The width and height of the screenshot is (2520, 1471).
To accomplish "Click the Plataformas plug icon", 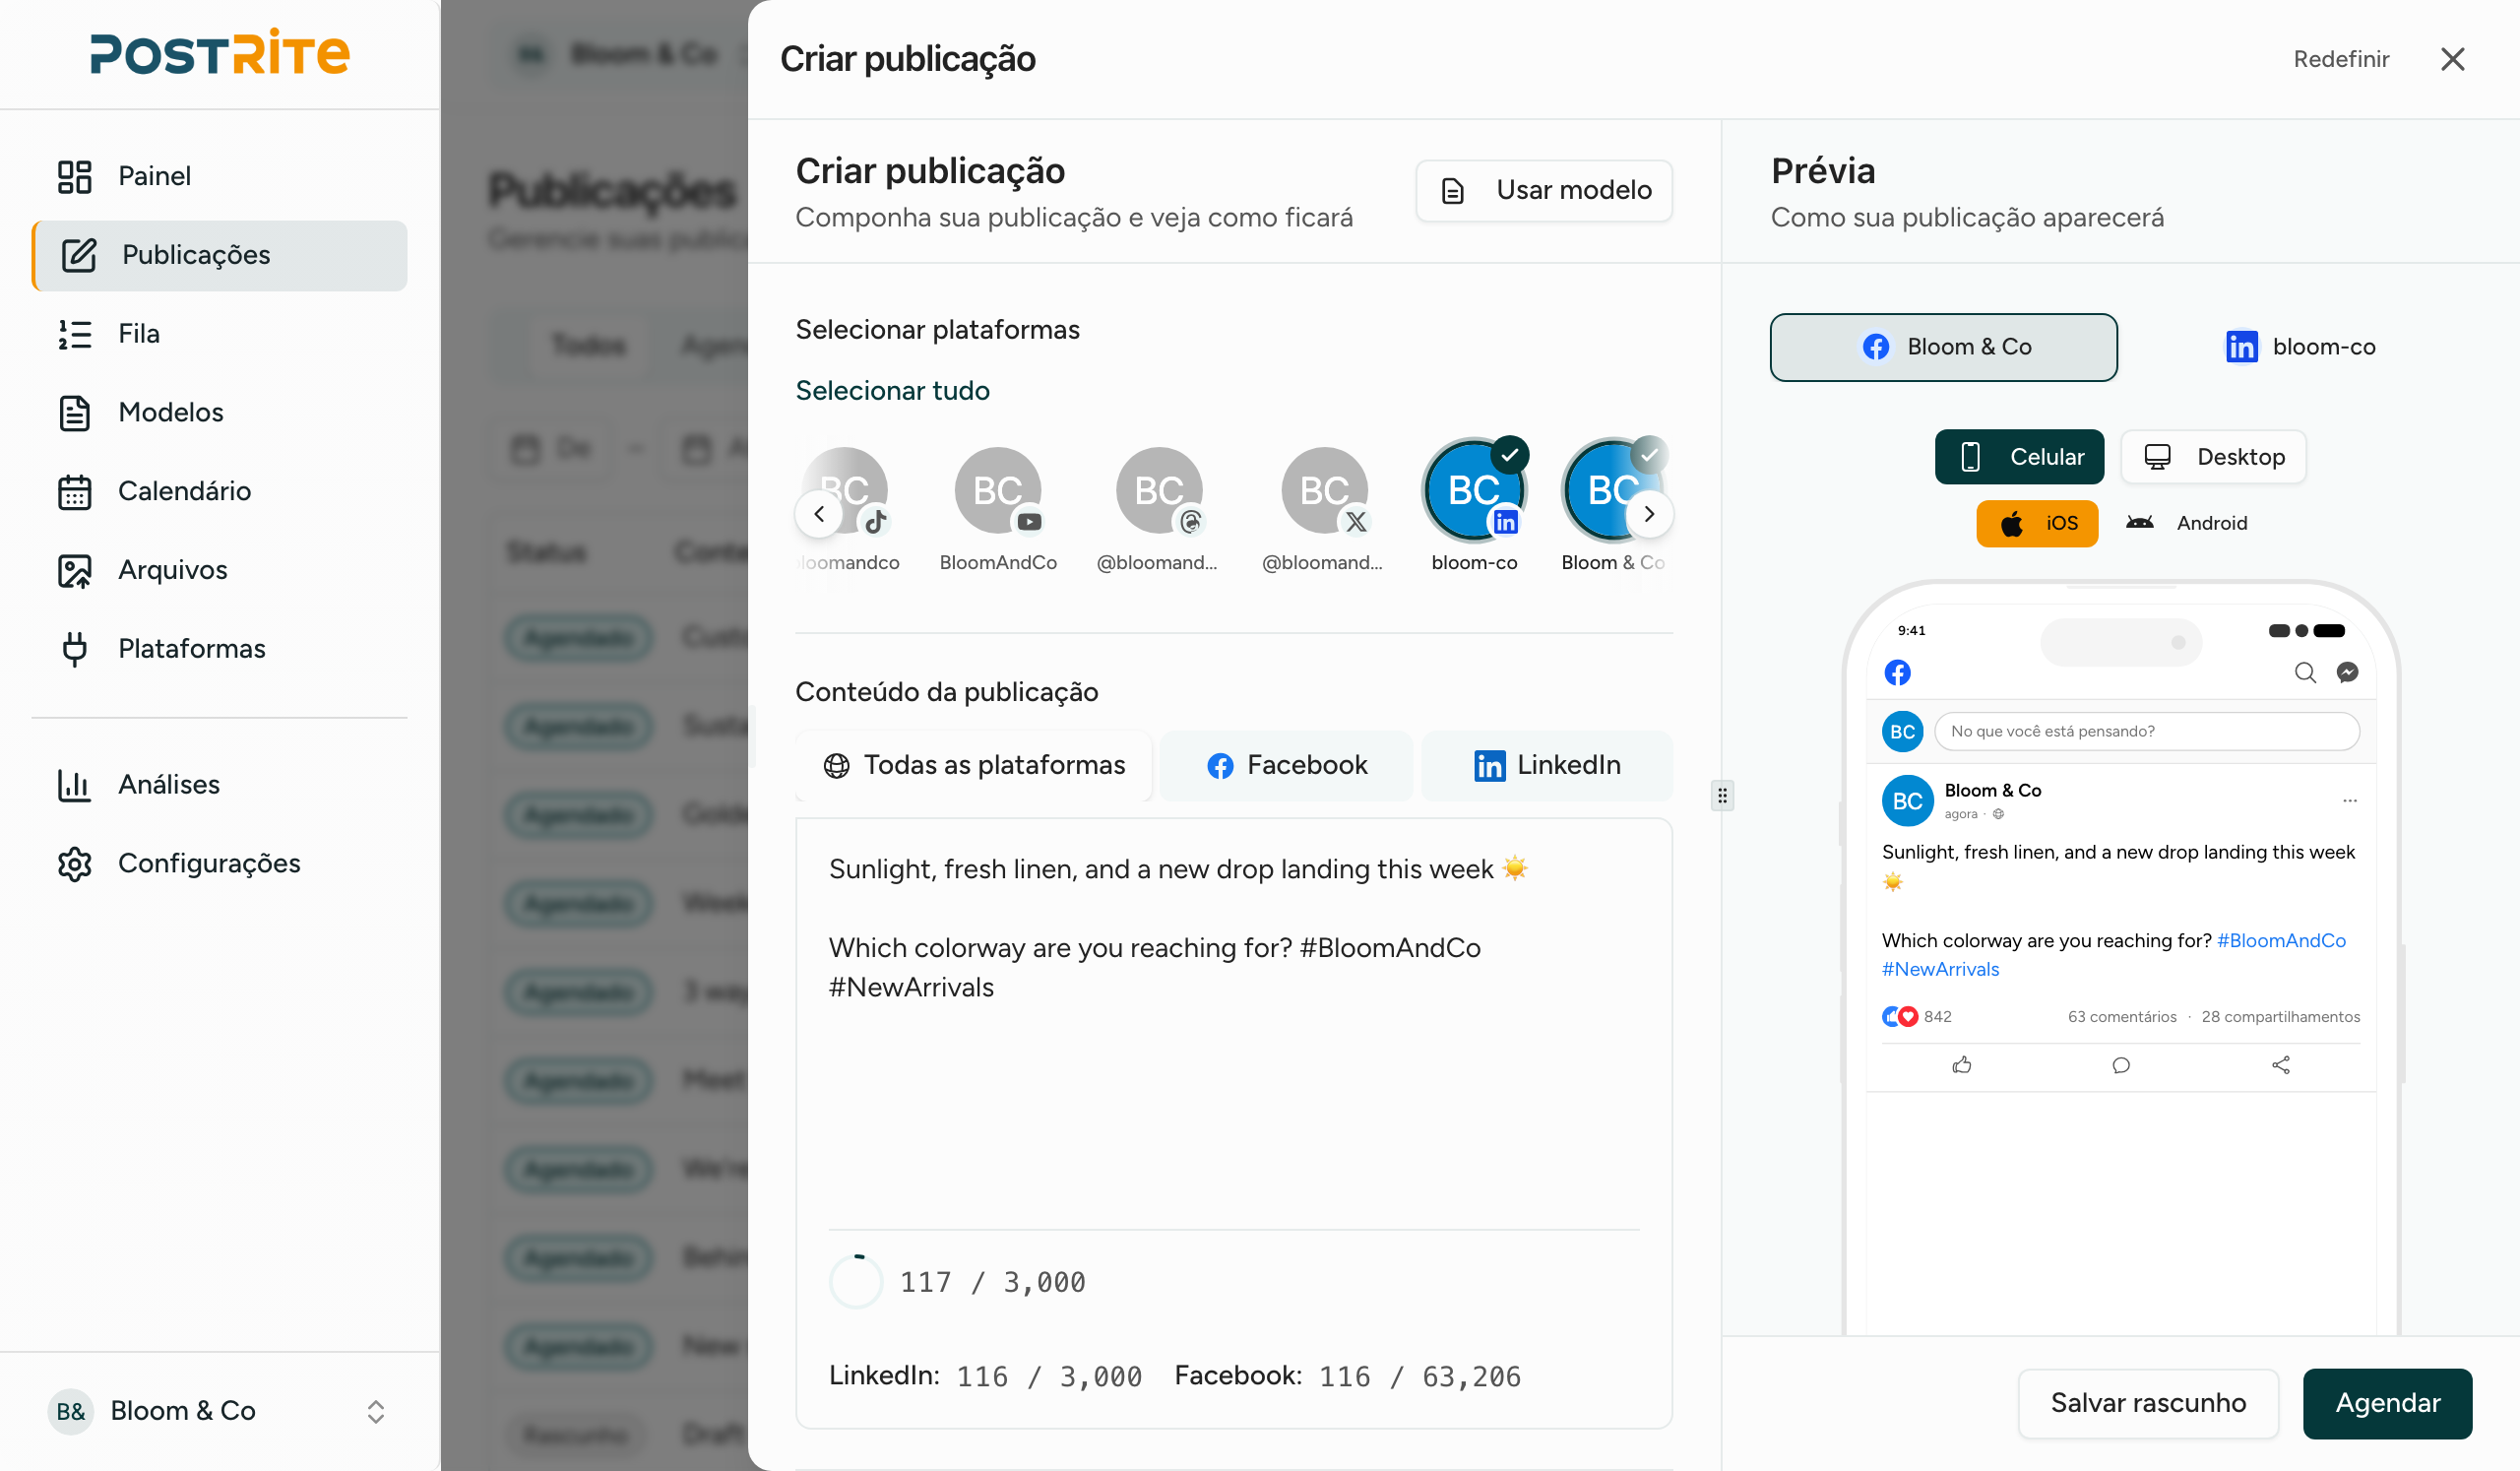I will coord(74,649).
